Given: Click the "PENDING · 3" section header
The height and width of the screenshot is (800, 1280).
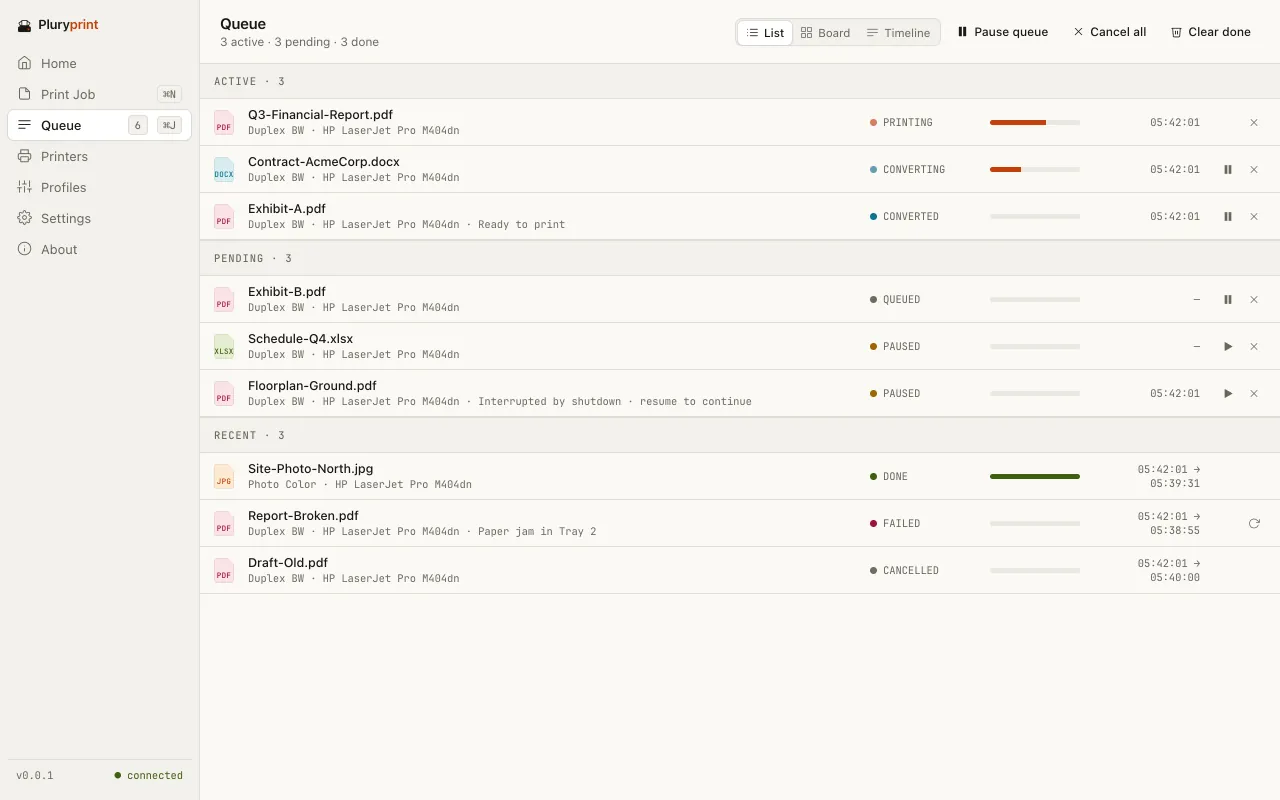Looking at the screenshot, I should (740, 258).
